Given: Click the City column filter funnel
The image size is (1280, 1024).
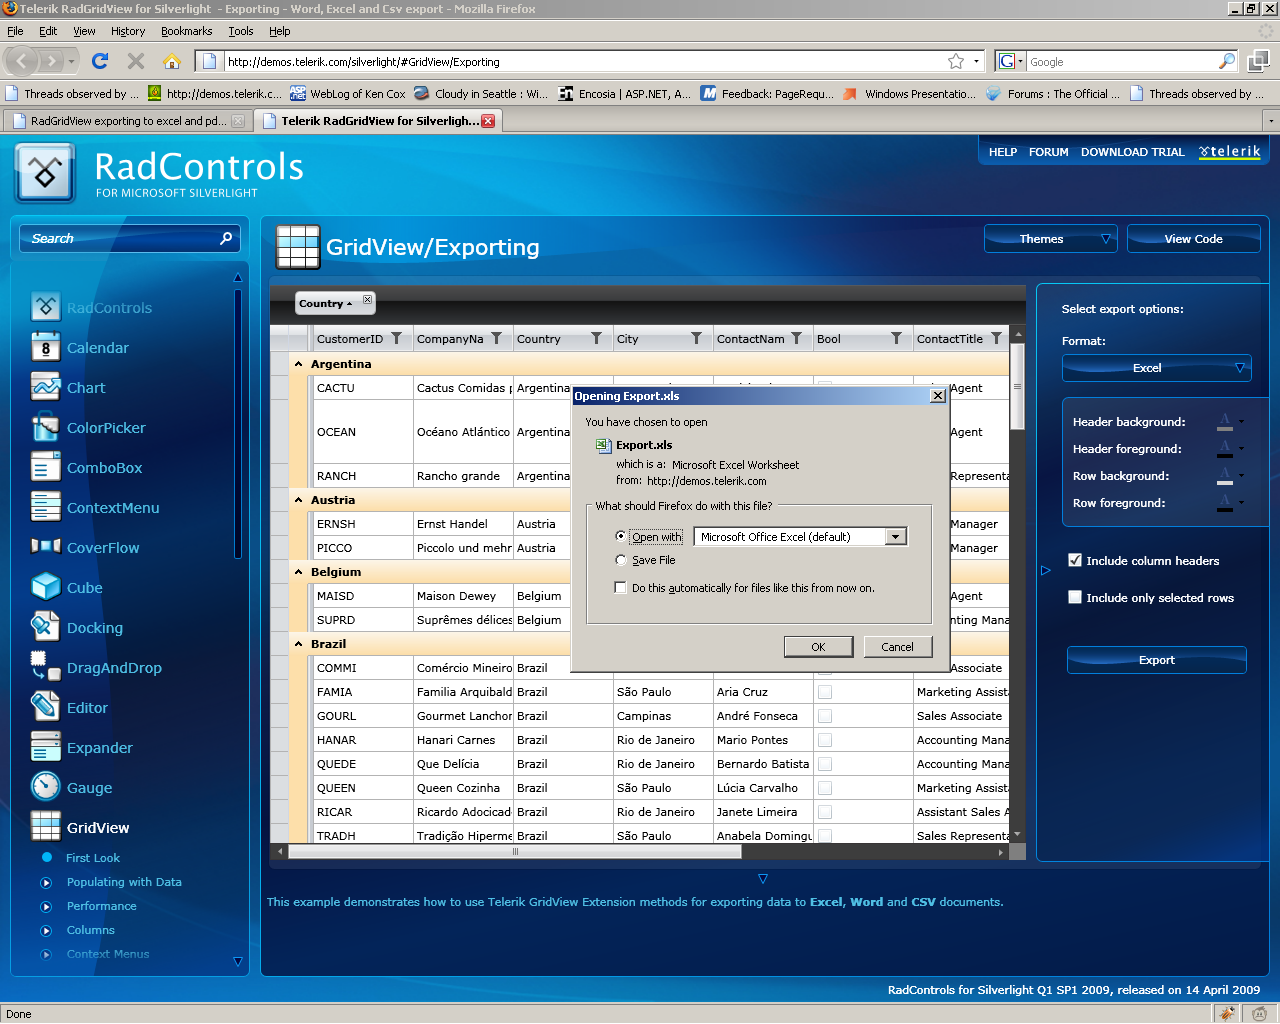Looking at the screenshot, I should 696,338.
